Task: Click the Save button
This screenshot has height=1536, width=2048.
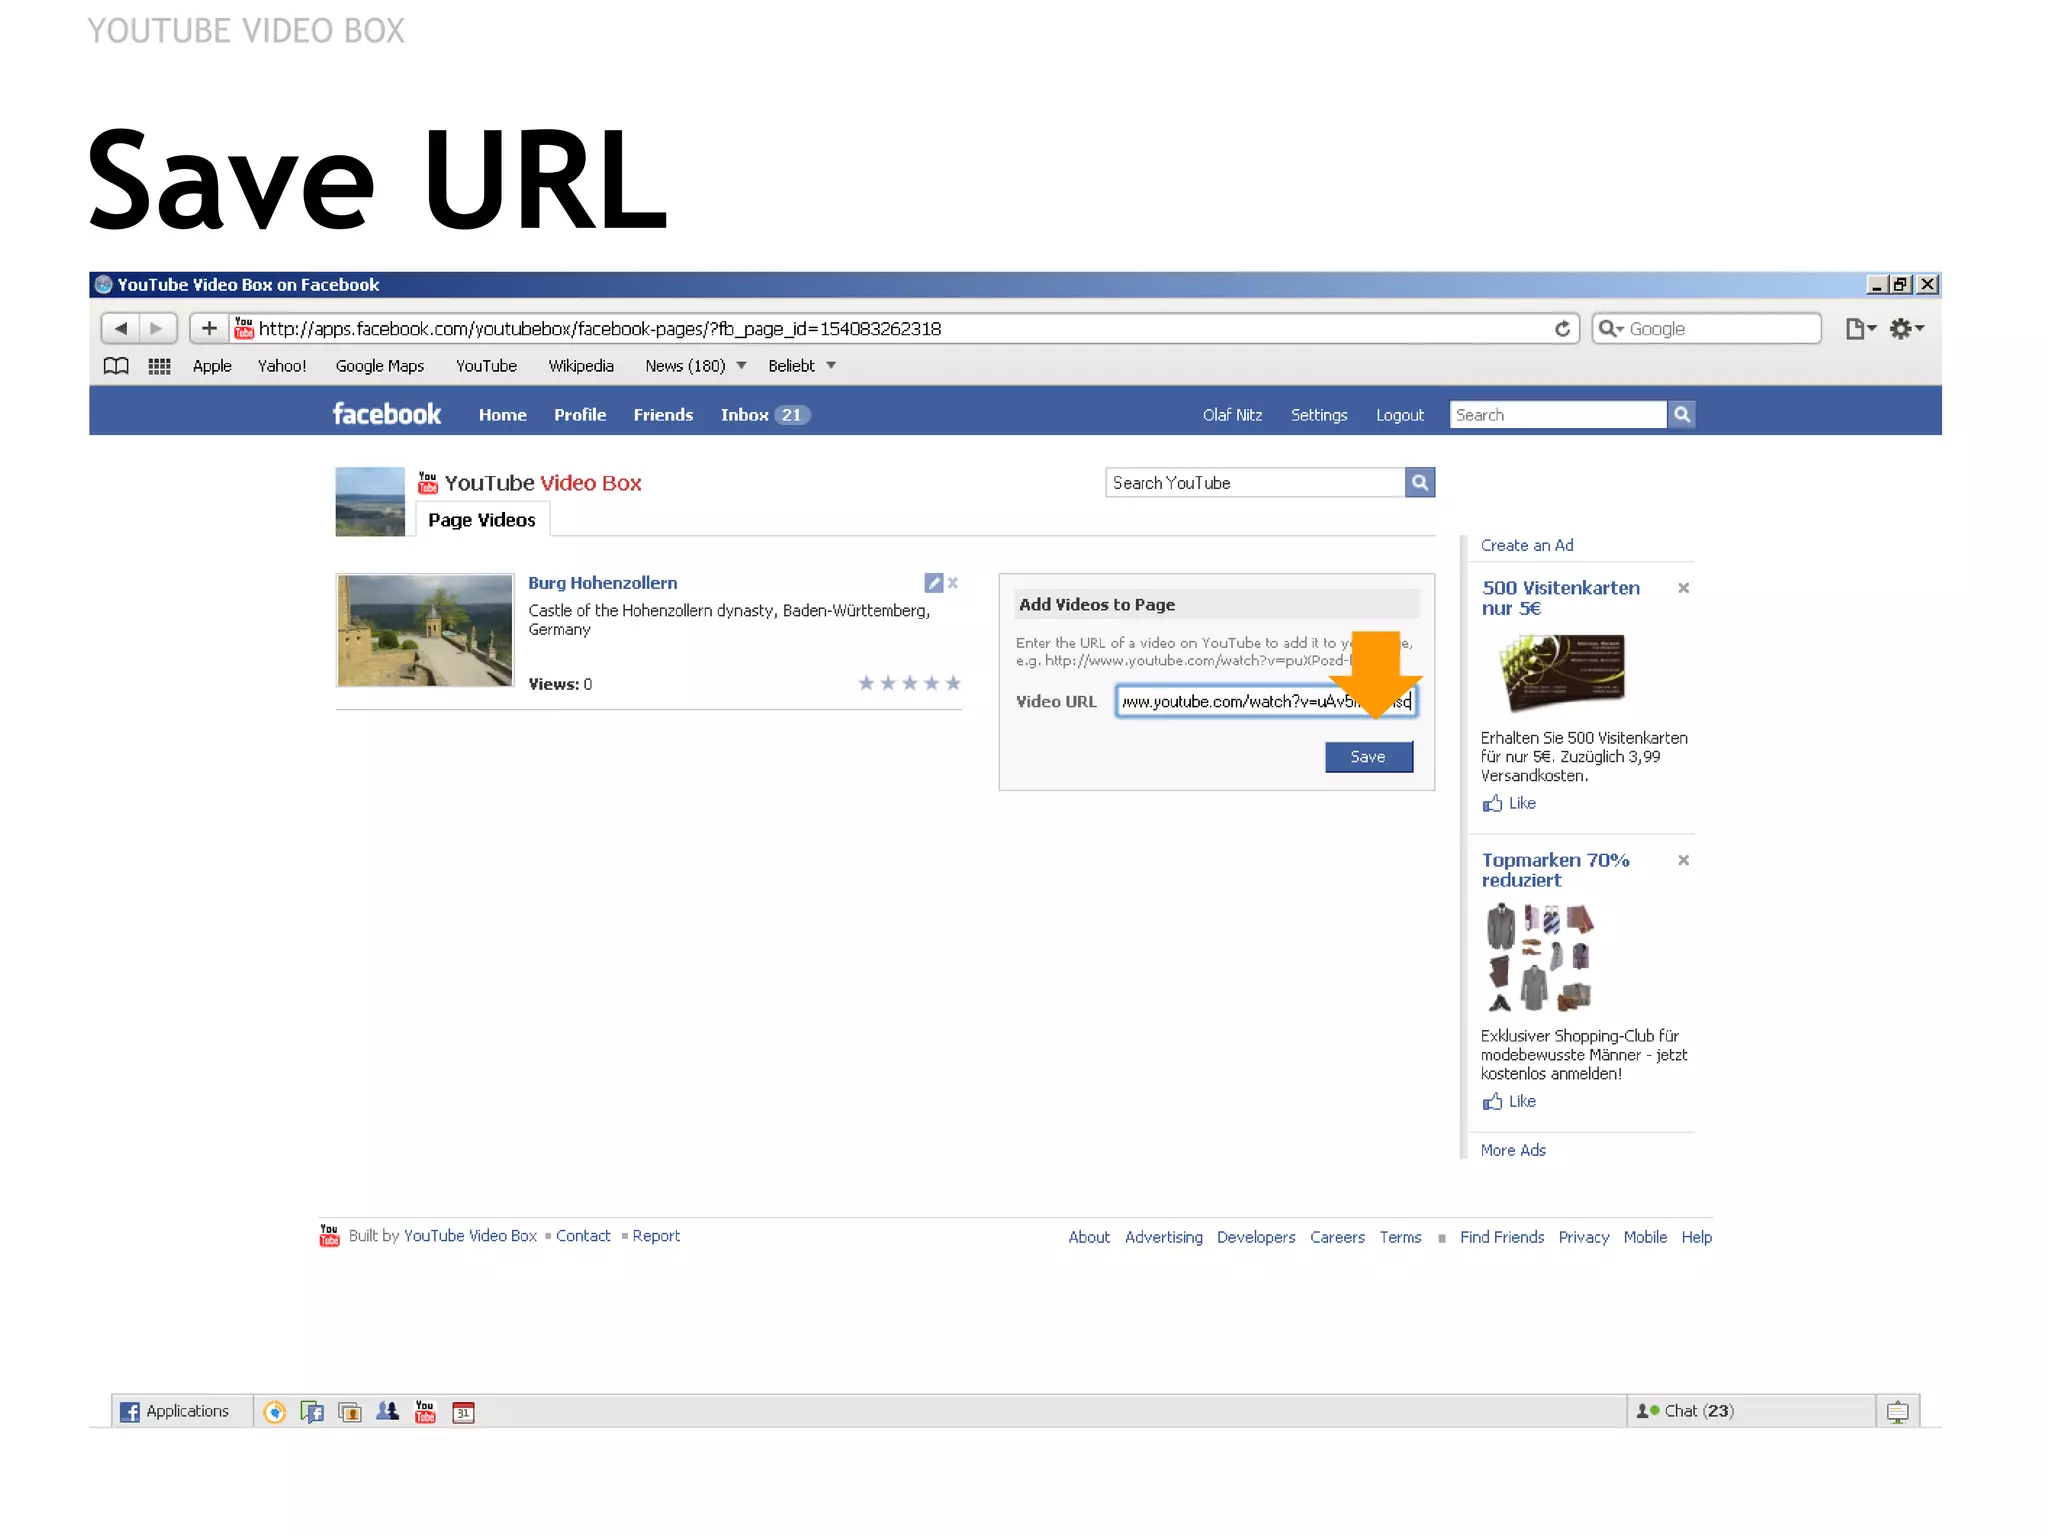Action: 1369,757
